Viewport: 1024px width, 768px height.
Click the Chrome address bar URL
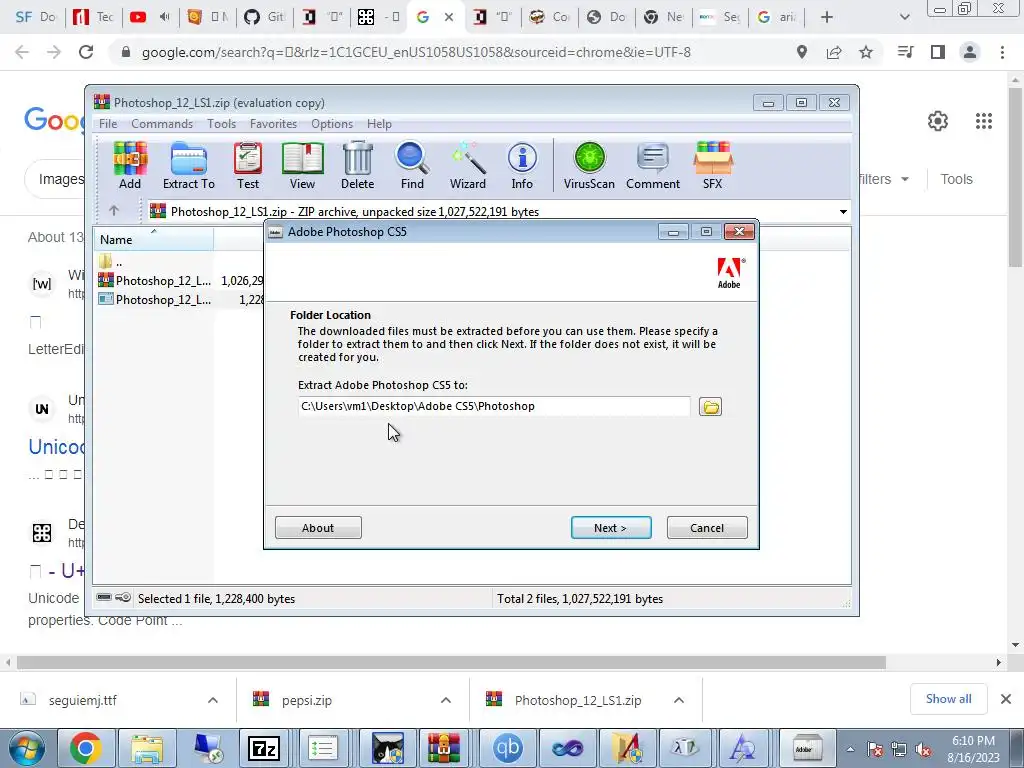tap(416, 52)
